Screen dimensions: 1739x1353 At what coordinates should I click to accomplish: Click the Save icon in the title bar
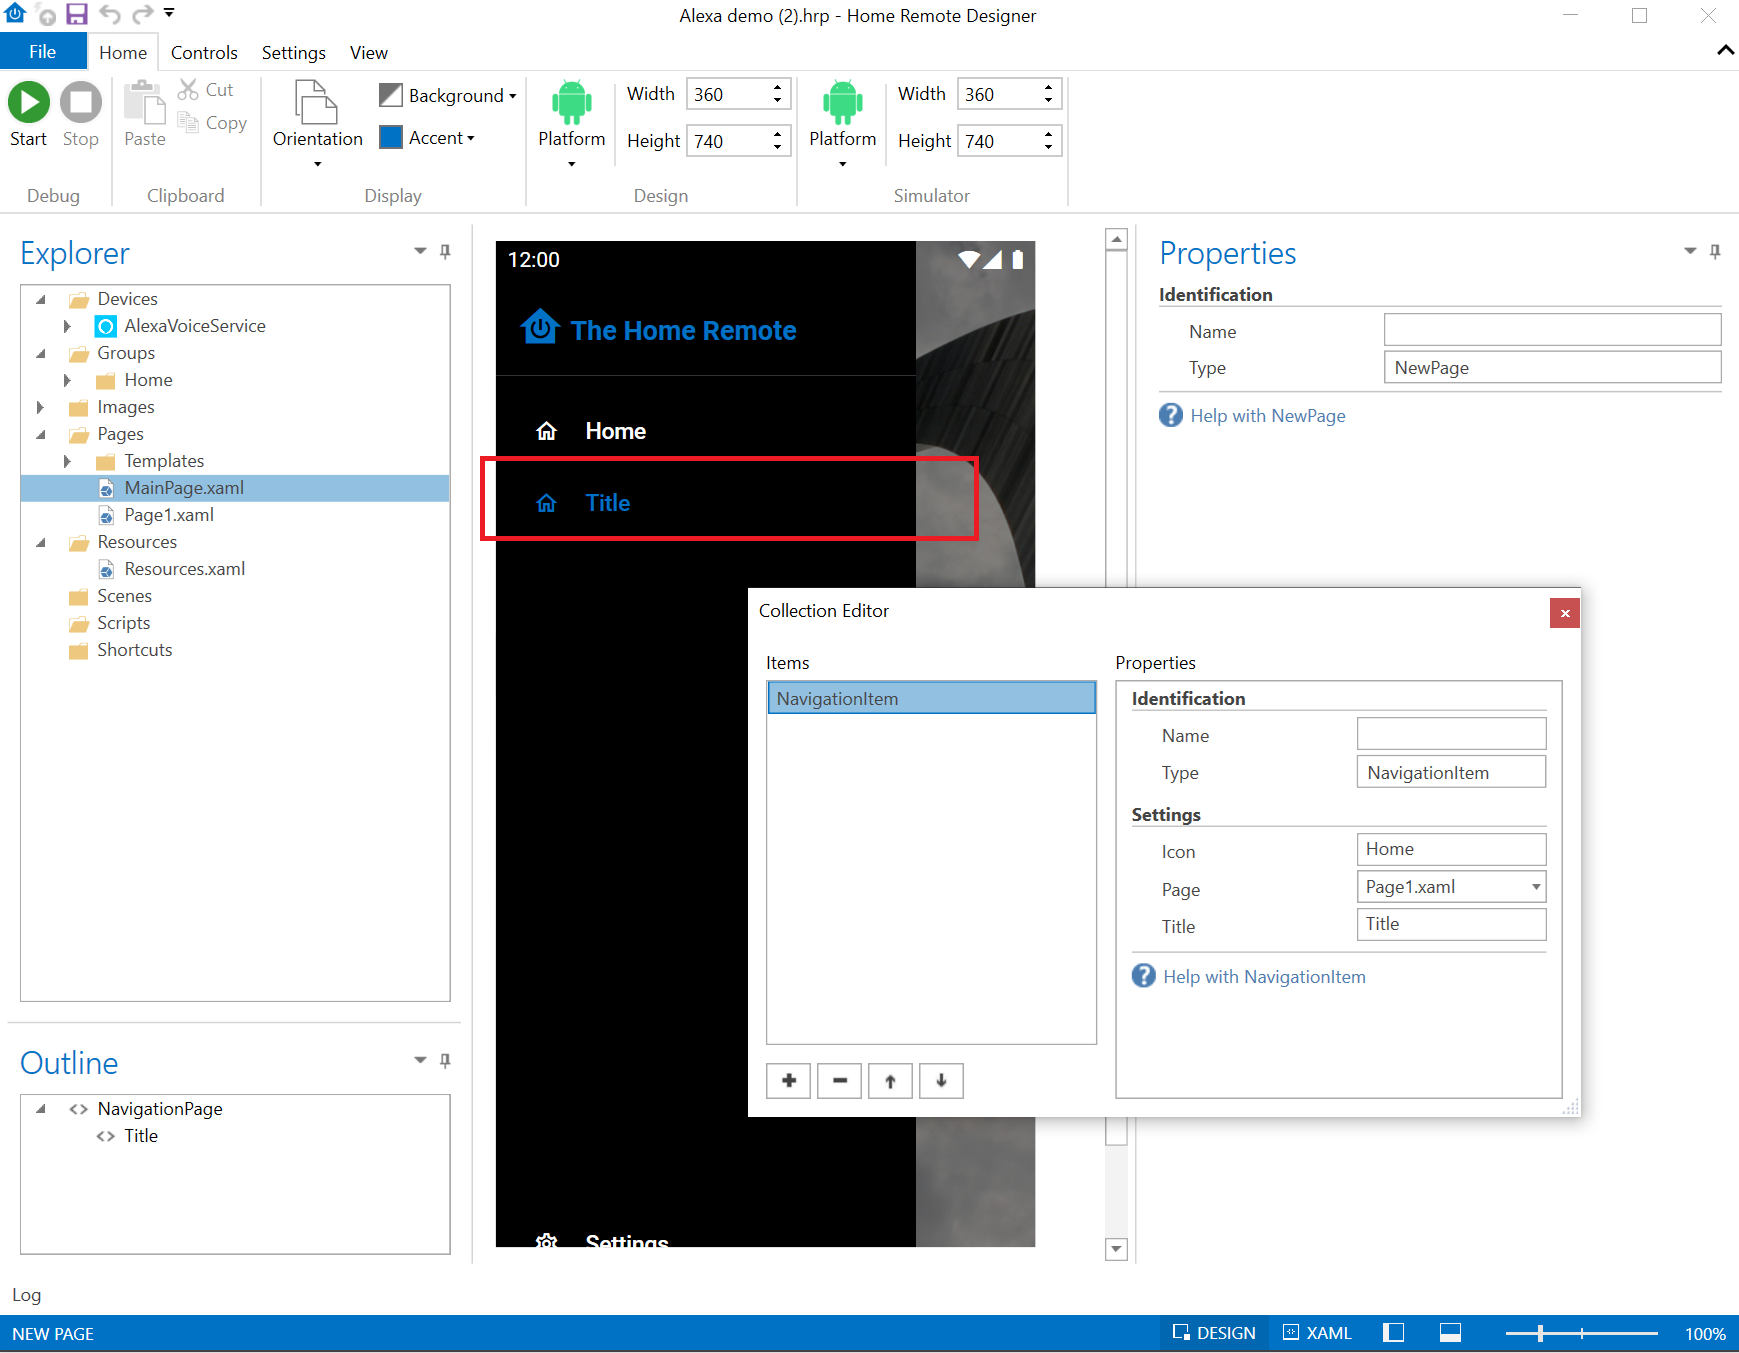click(77, 14)
